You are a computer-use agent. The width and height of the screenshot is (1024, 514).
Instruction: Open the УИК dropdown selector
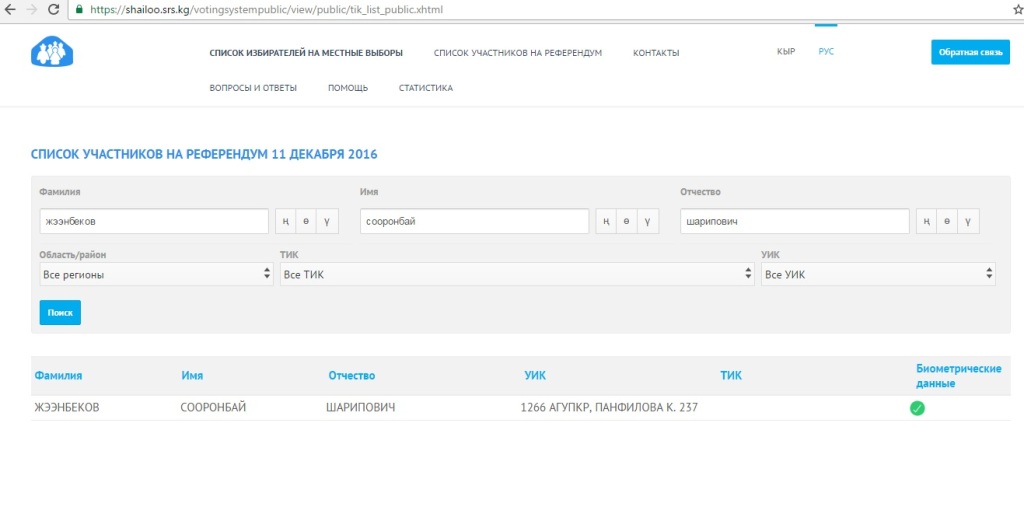pos(878,274)
